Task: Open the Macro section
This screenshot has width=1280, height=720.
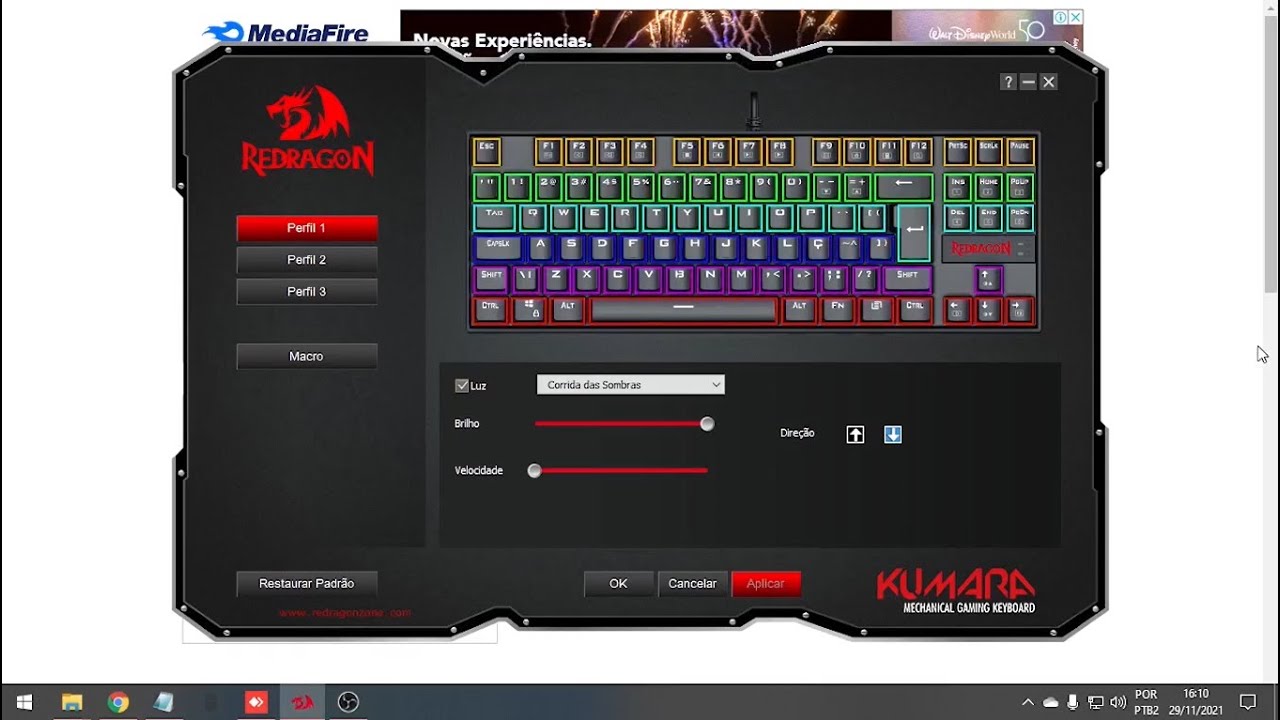Action: pos(307,356)
